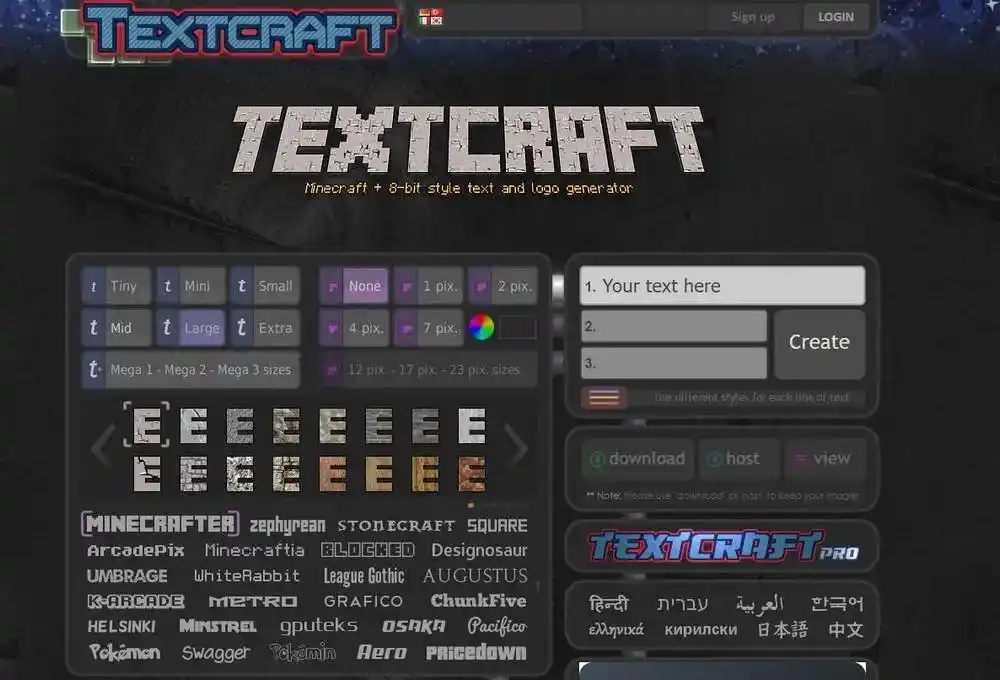This screenshot has width=1000, height=680.
Task: Click the download button
Action: [x=637, y=459]
